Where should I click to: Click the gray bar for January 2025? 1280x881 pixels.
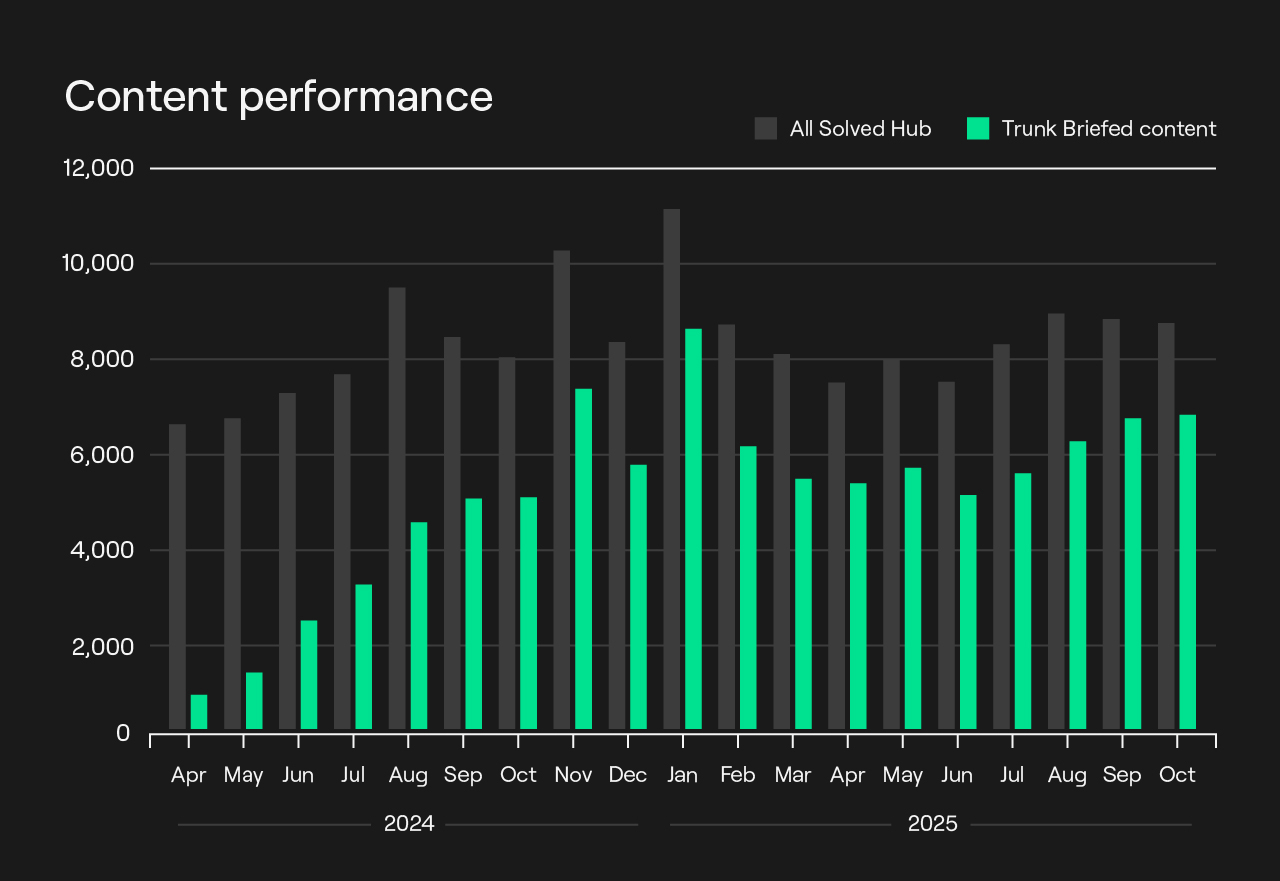[x=672, y=469]
